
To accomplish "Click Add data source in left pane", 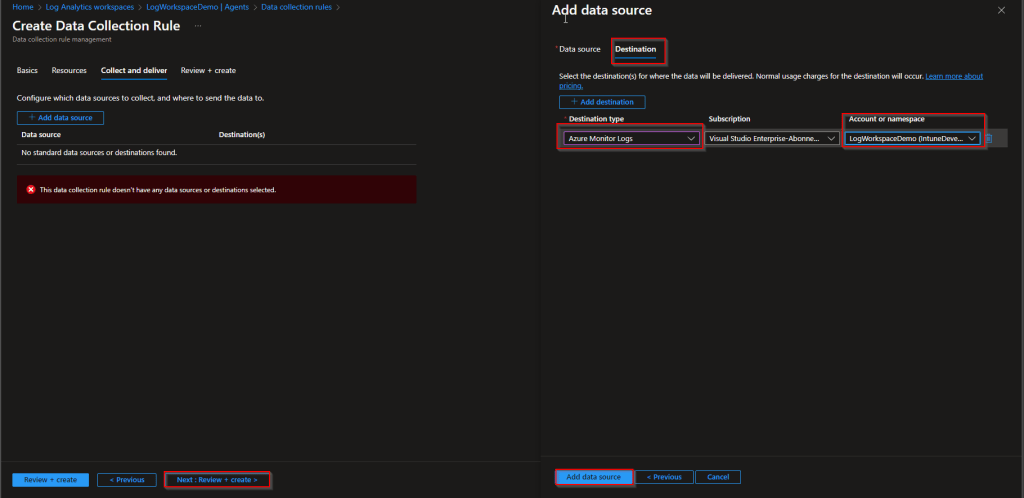I will click(x=60, y=118).
